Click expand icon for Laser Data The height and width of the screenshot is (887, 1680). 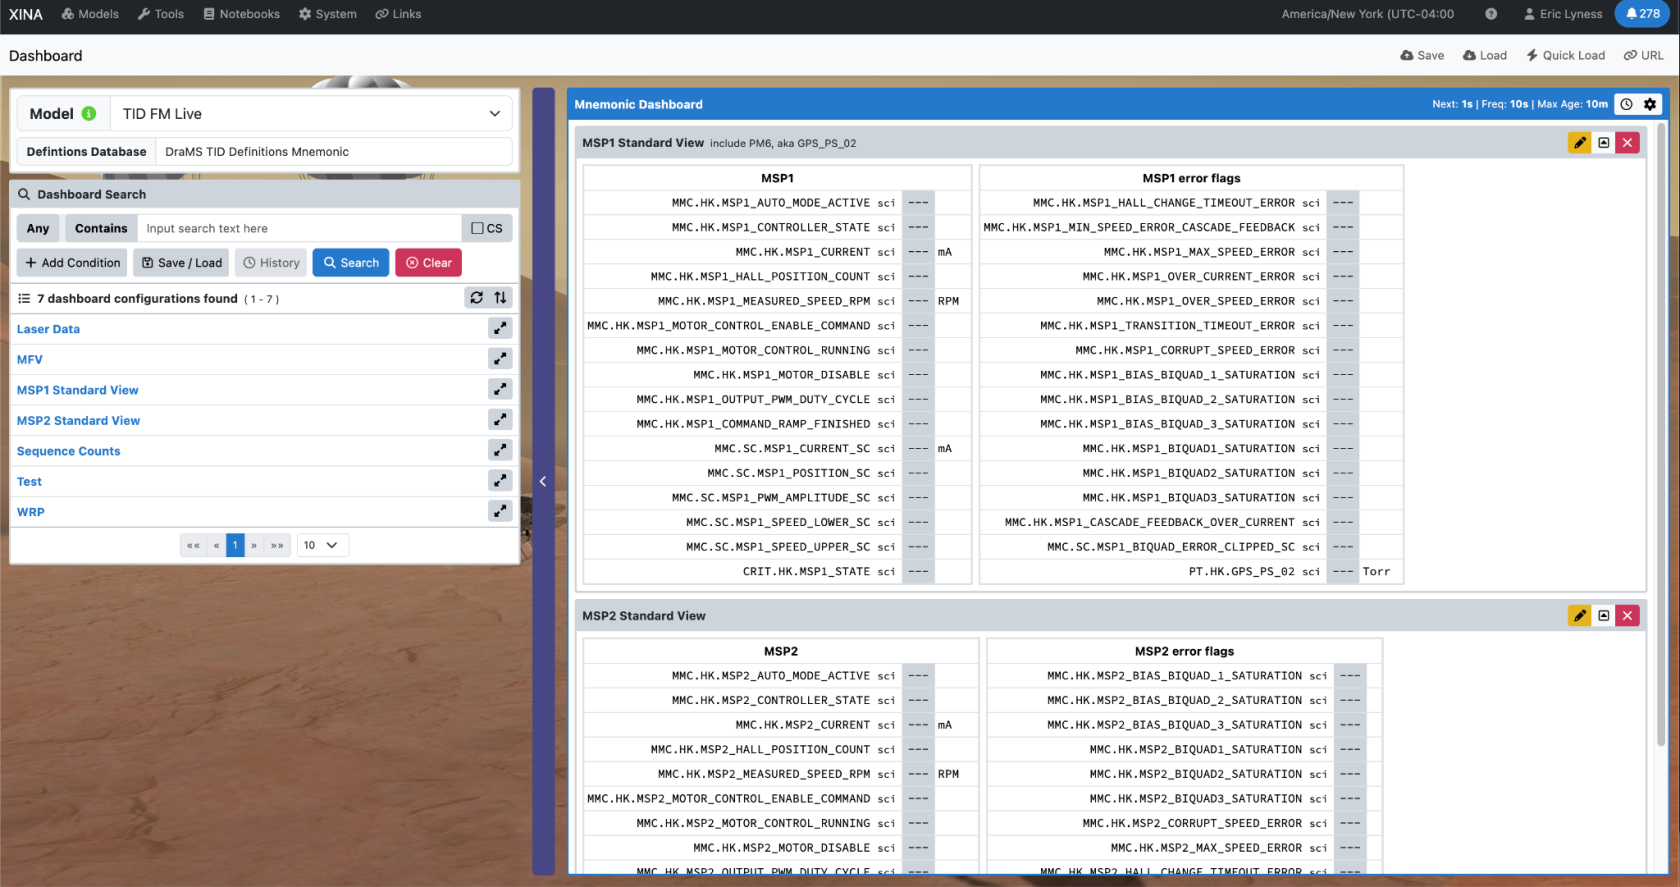pos(500,328)
